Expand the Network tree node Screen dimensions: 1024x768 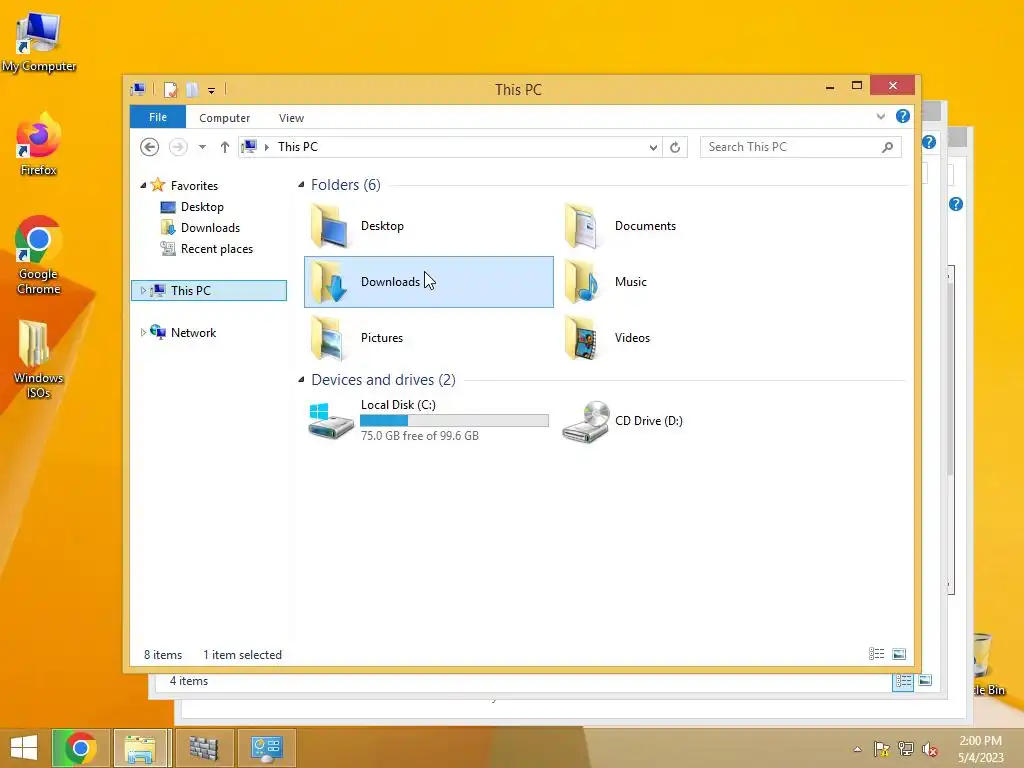point(143,332)
